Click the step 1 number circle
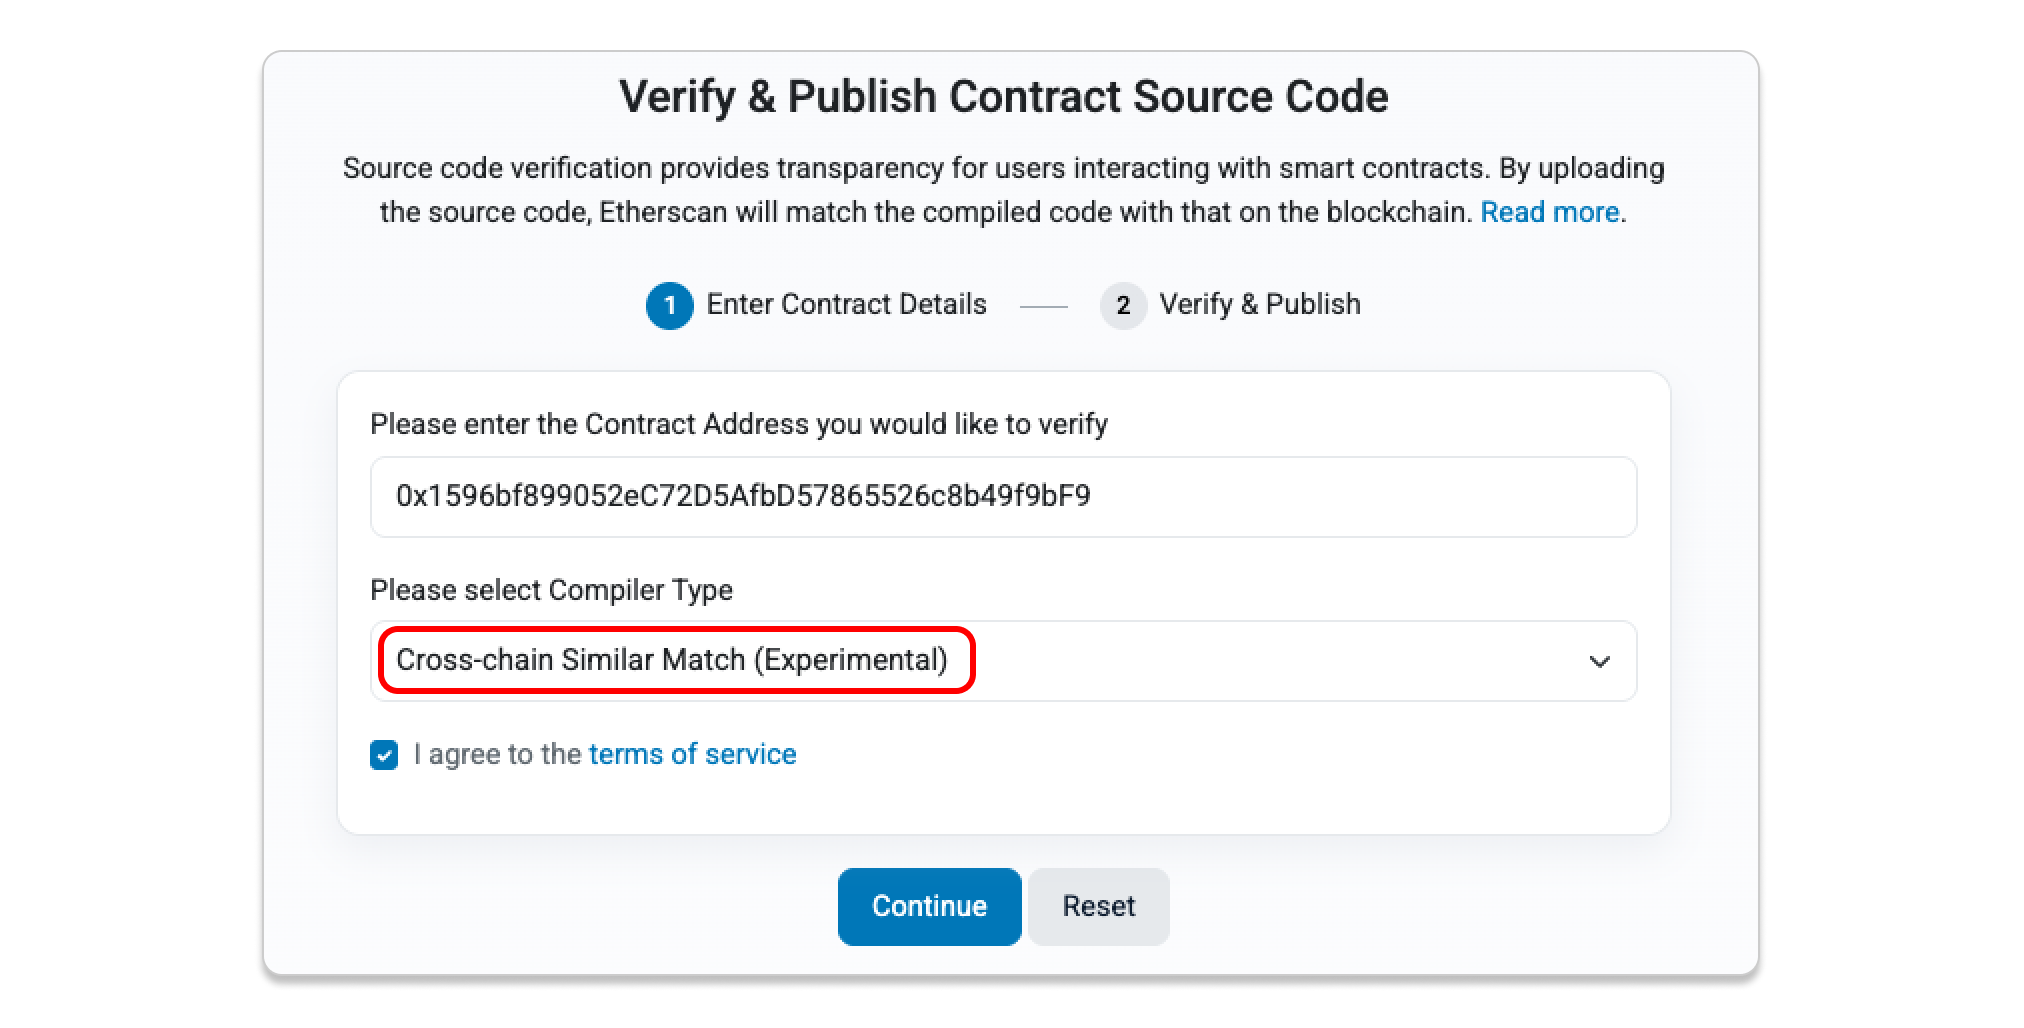 (x=669, y=305)
